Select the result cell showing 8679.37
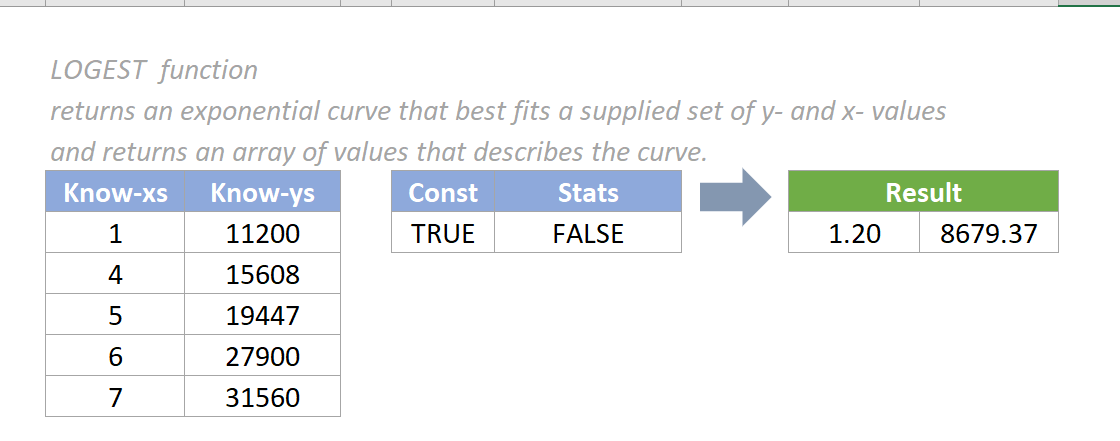The width and height of the screenshot is (1120, 441). (988, 234)
